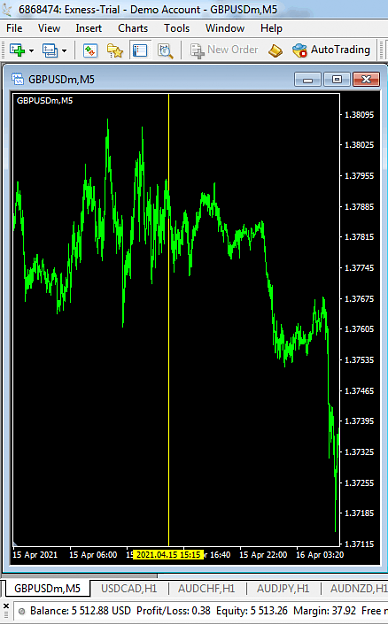Switch to the AUDNZD,H1 chart tab
The image size is (388, 625).
click(358, 588)
